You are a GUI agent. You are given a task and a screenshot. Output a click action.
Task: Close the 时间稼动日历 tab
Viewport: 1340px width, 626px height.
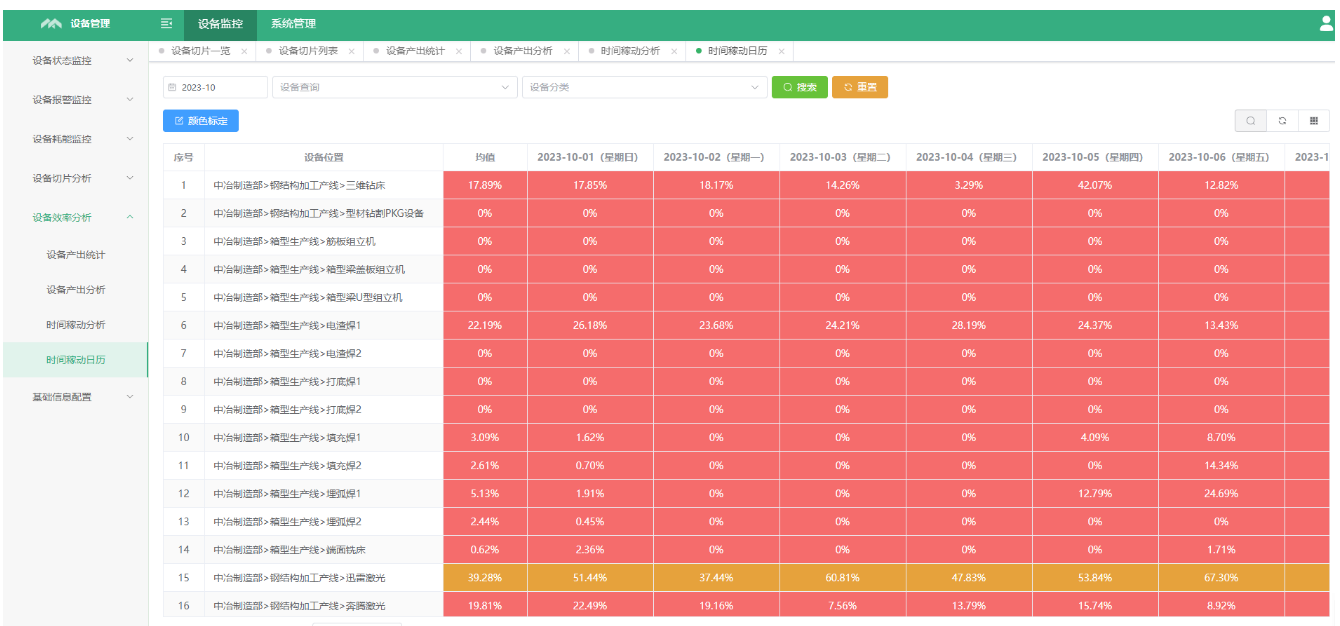tap(781, 51)
